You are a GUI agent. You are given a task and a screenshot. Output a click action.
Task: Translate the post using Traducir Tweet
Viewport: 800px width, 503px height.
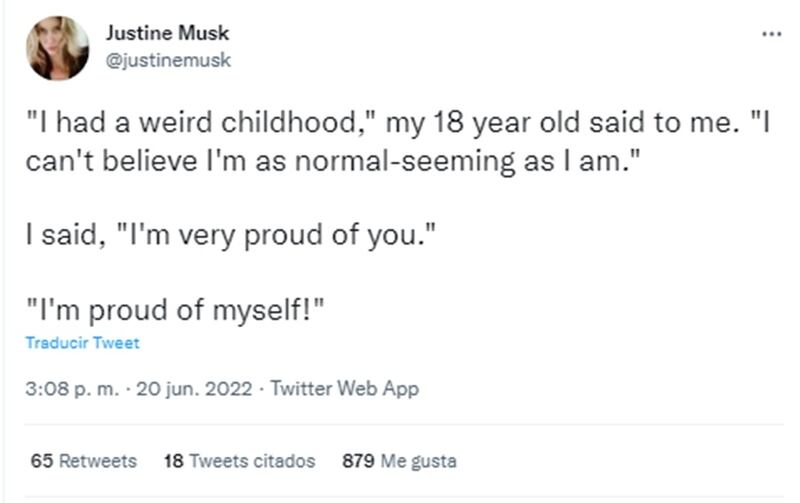point(82,342)
